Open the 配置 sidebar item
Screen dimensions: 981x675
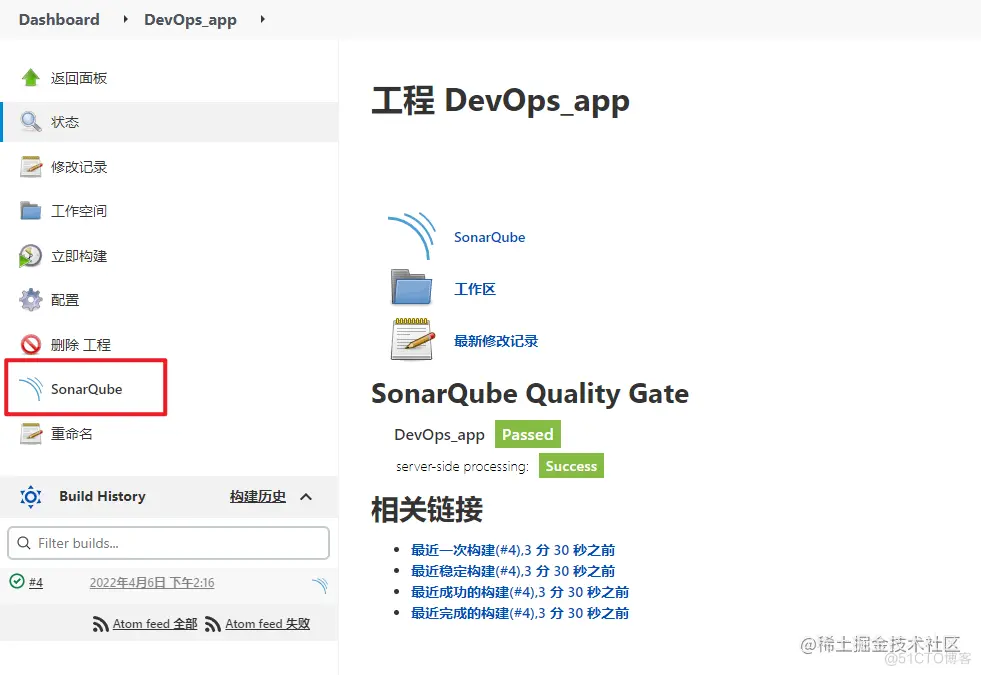tap(65, 300)
